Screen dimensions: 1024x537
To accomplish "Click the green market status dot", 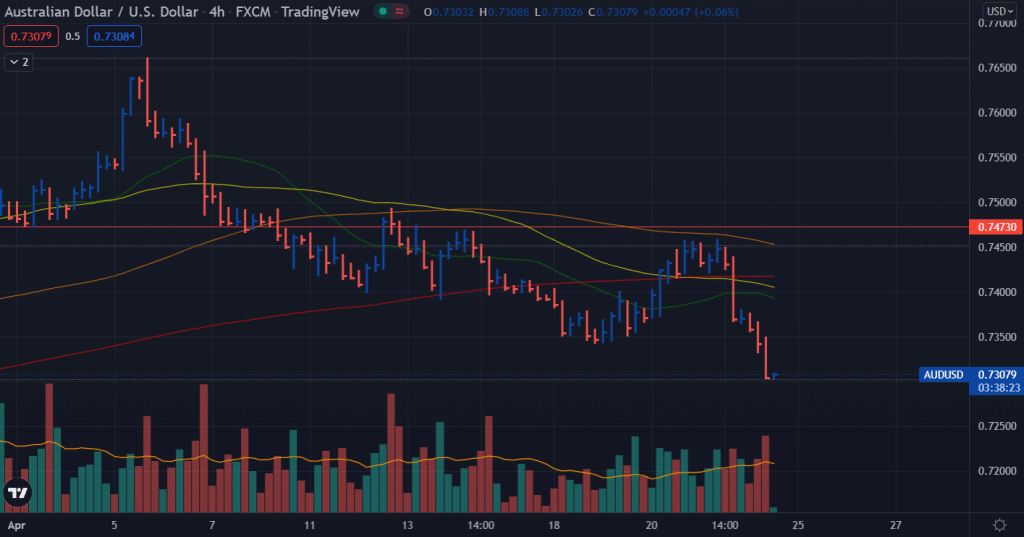I will click(x=383, y=11).
